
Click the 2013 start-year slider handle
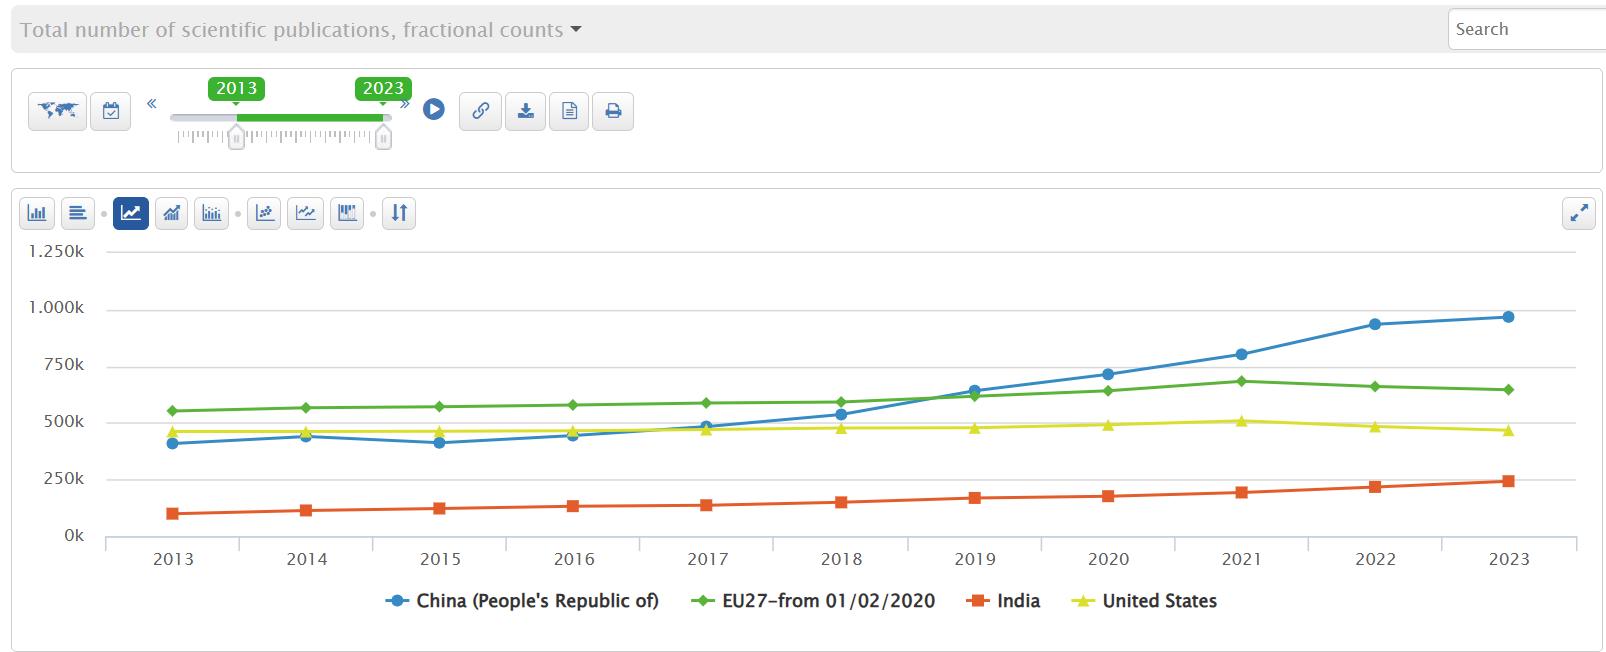coord(236,138)
